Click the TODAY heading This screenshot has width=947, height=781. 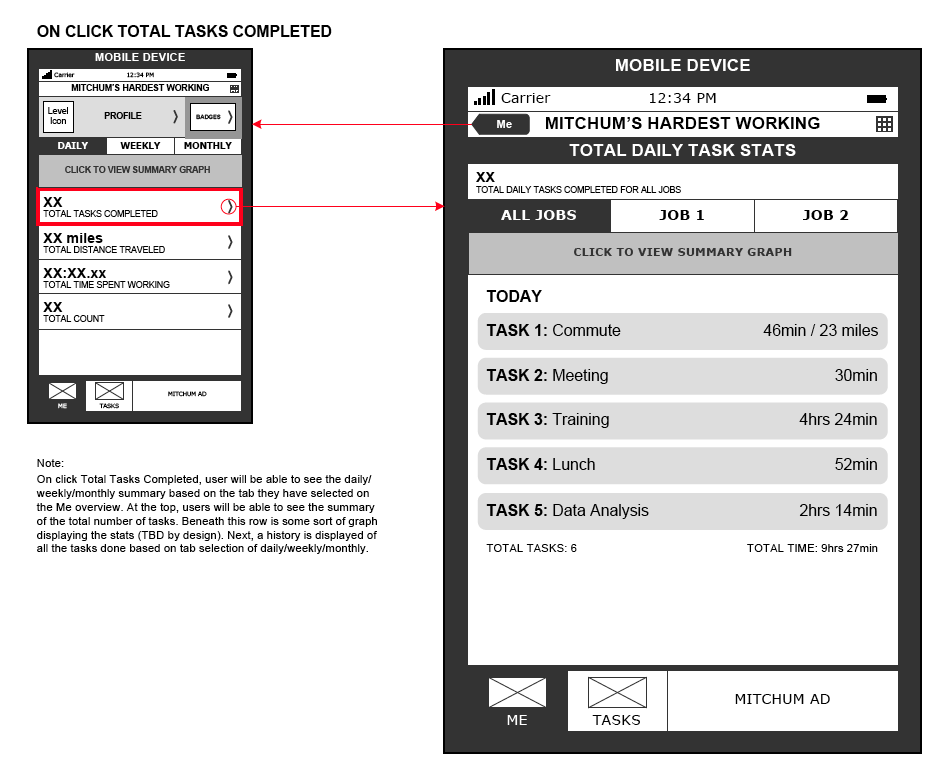(514, 297)
